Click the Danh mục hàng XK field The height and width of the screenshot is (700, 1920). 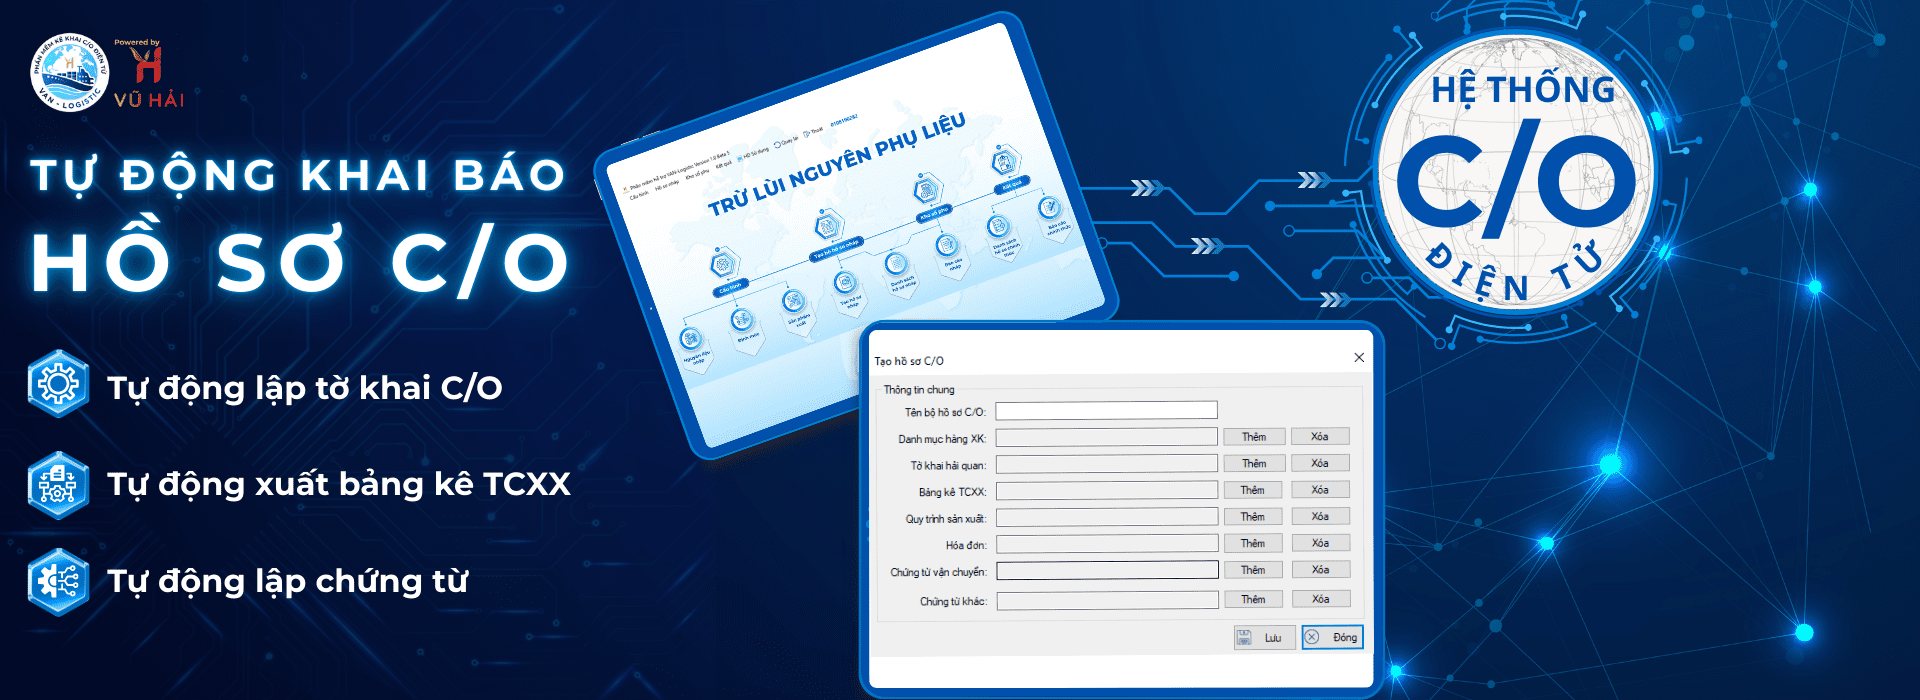(1106, 437)
